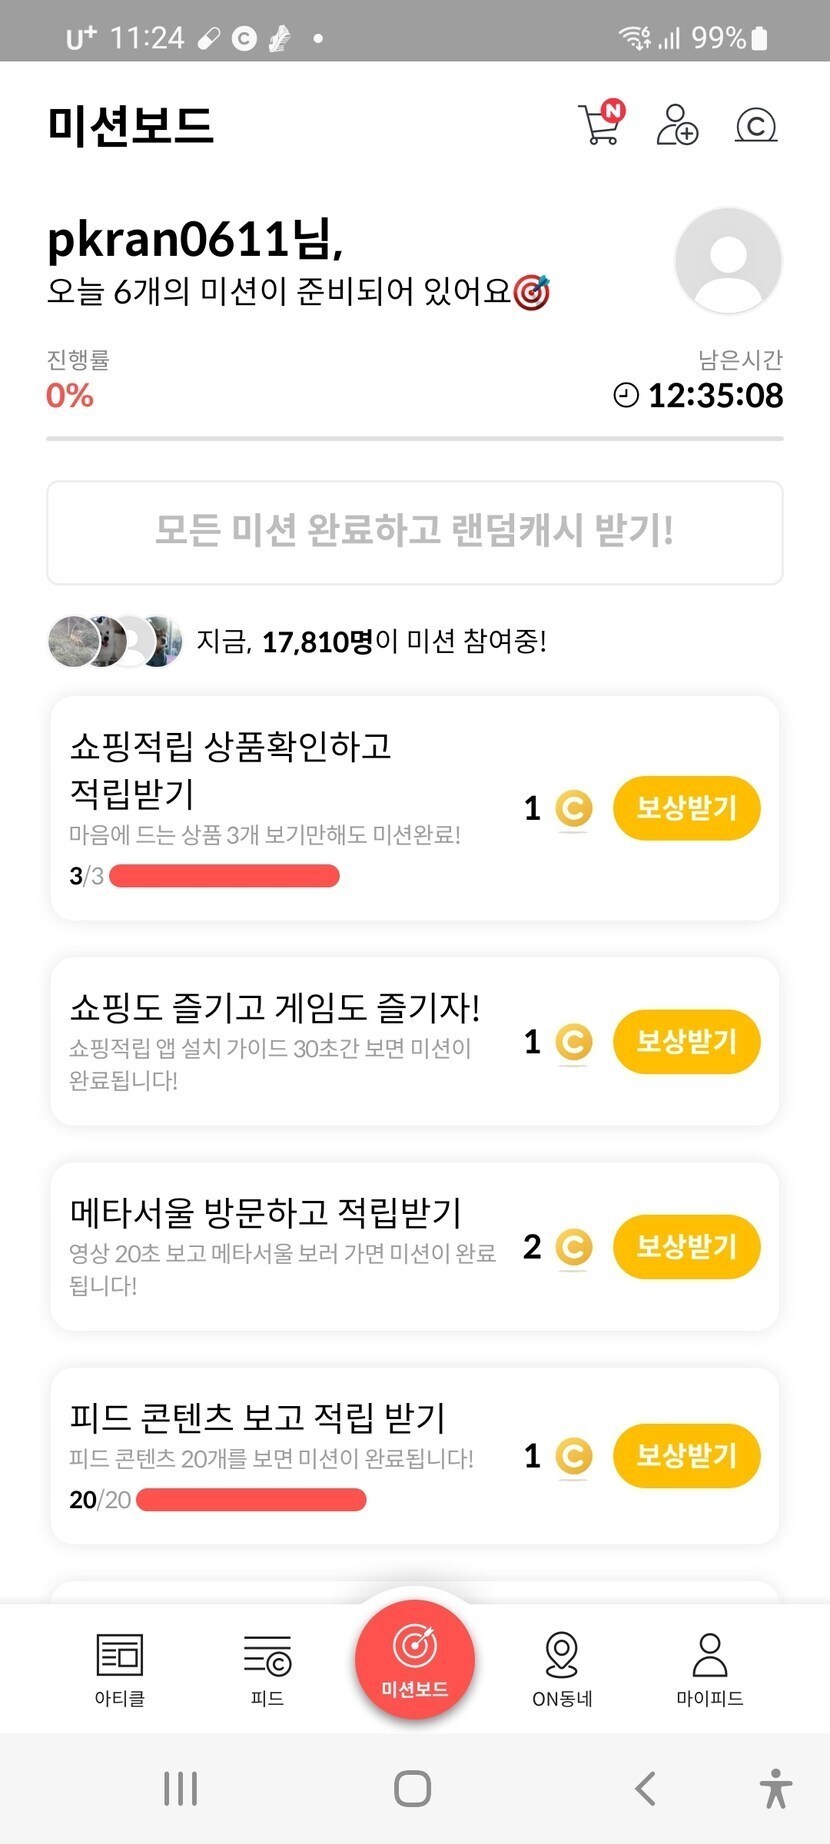Tap participant avatars beside 17,810명 text
This screenshot has width=830, height=1844.
click(115, 641)
